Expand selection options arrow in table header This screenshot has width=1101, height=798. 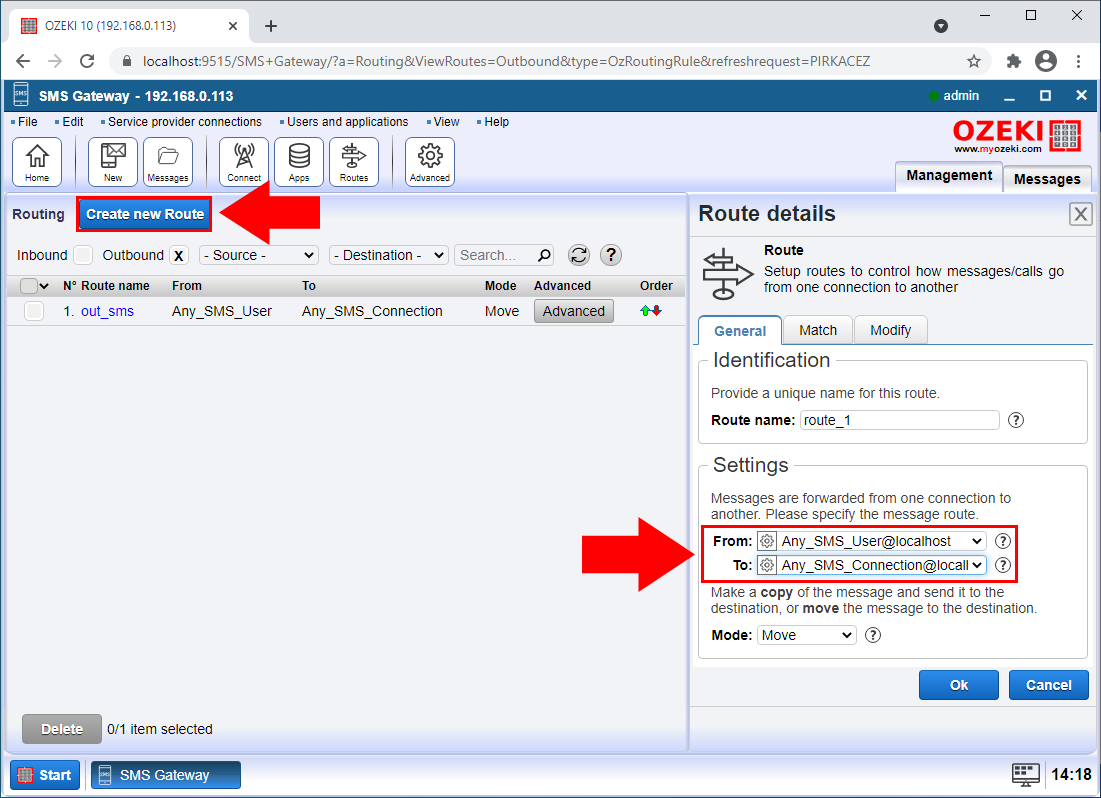tap(44, 286)
